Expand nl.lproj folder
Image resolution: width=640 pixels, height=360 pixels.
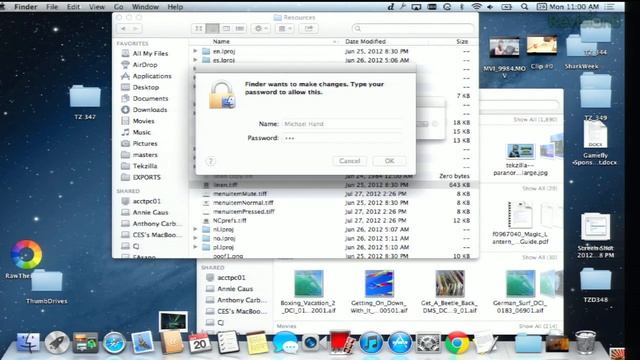point(195,229)
